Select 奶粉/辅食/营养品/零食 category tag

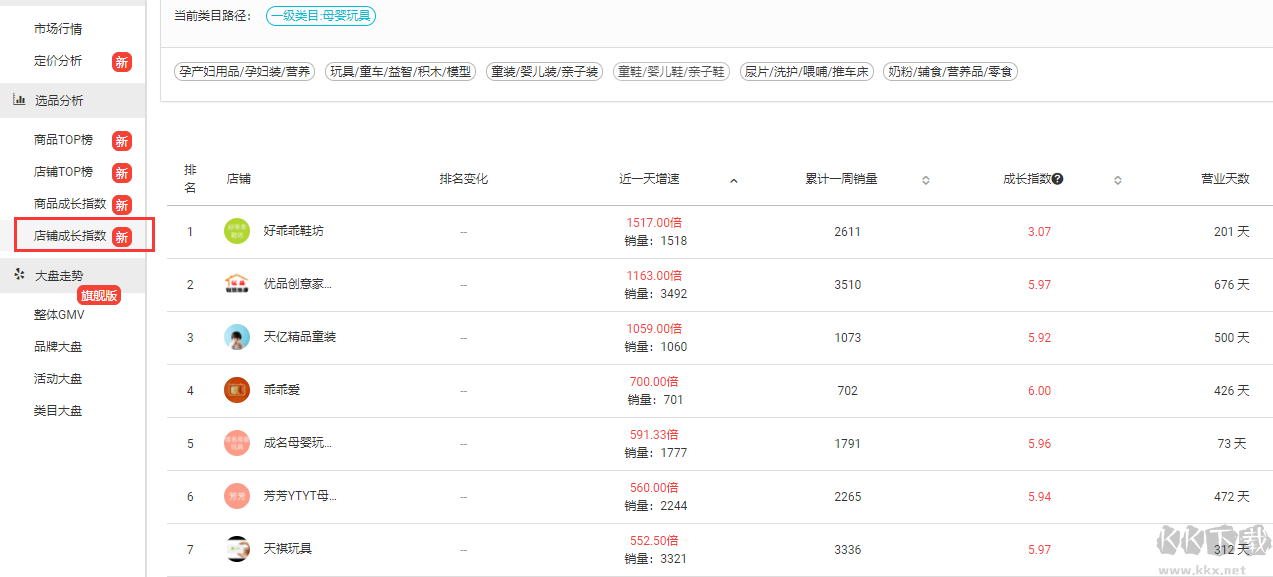point(950,72)
